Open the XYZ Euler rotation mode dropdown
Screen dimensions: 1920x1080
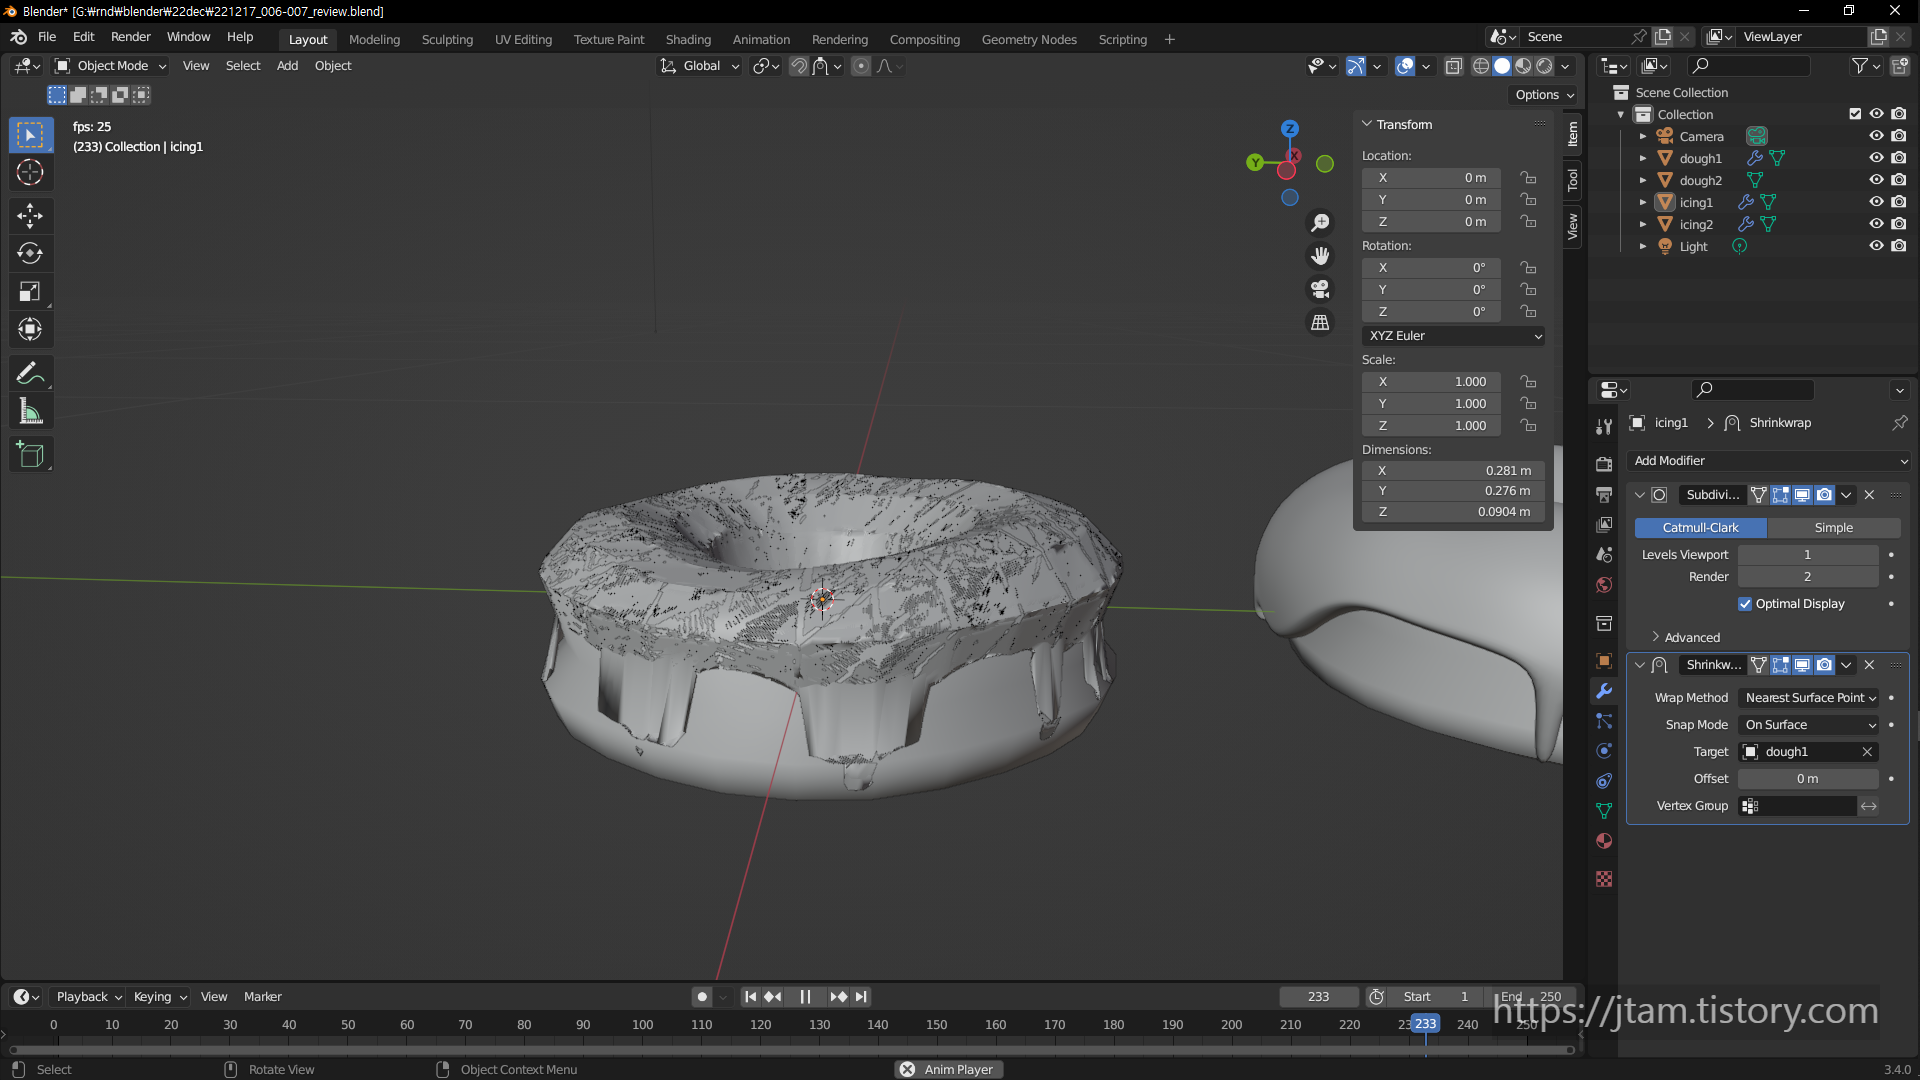[x=1454, y=336]
